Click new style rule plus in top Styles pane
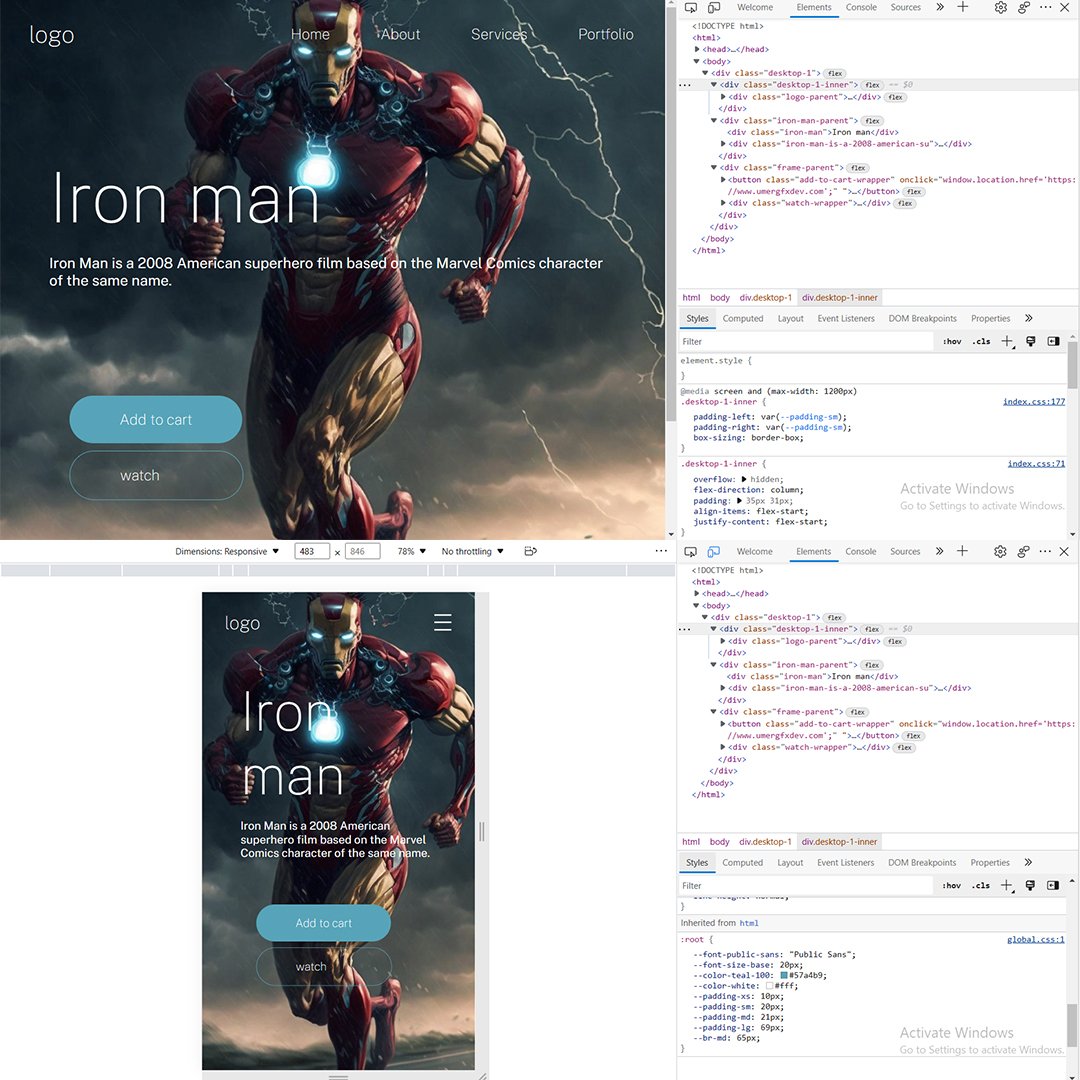 coord(1008,342)
